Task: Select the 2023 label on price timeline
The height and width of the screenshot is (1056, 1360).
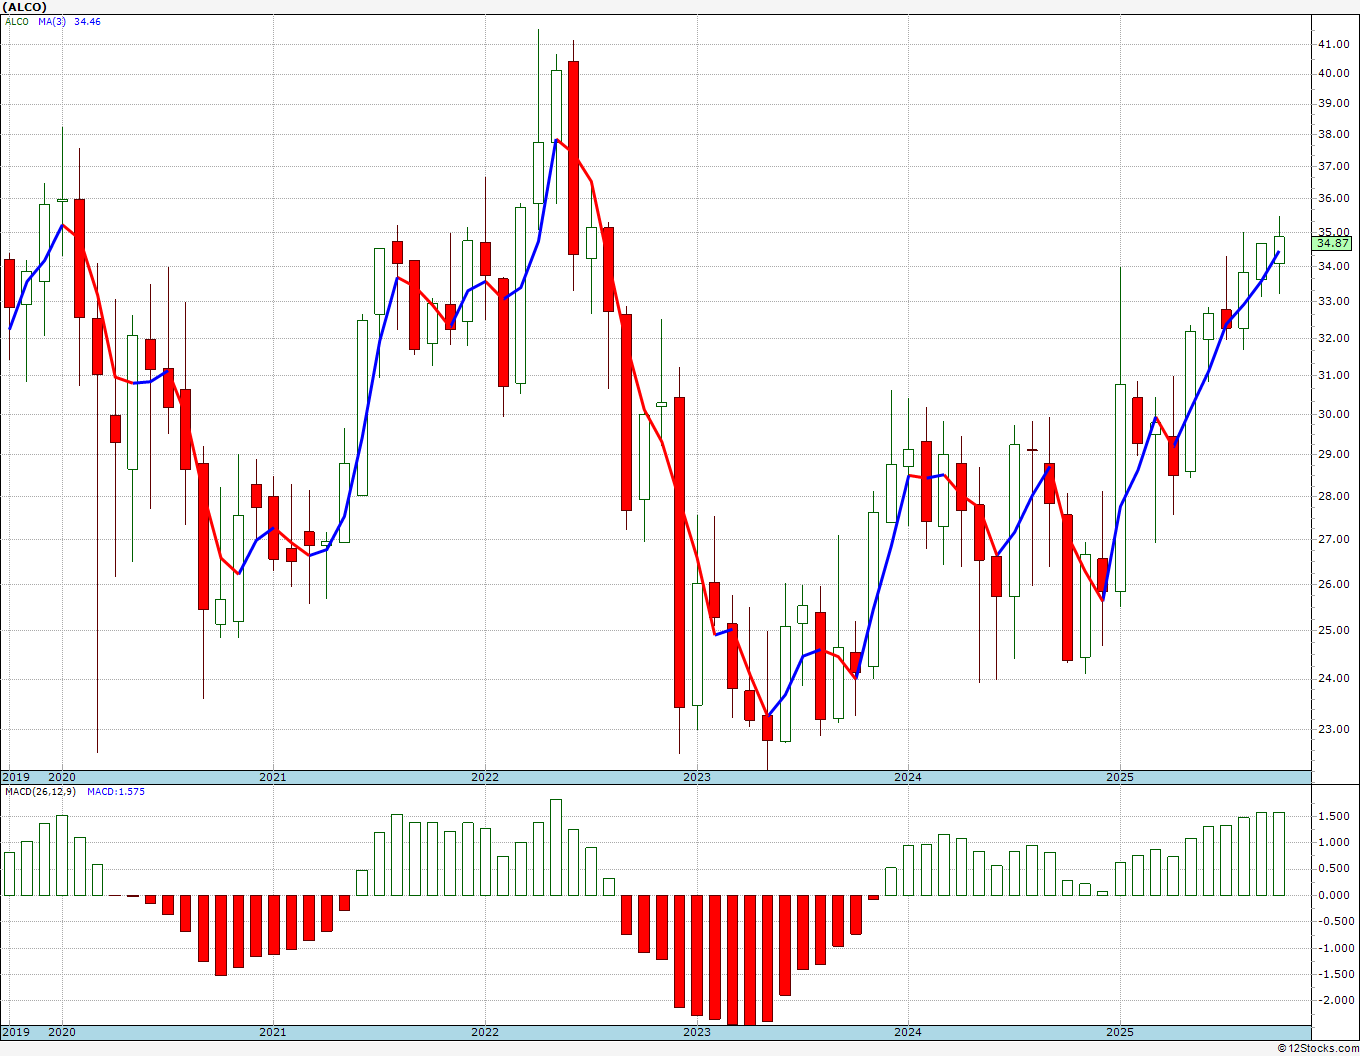Action: click(x=696, y=777)
